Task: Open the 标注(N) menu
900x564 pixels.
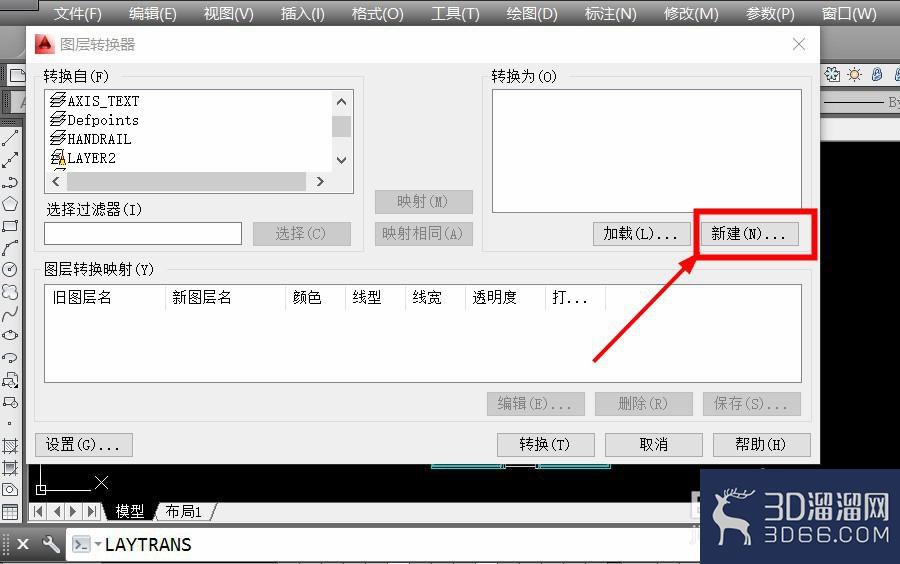Action: coord(610,13)
